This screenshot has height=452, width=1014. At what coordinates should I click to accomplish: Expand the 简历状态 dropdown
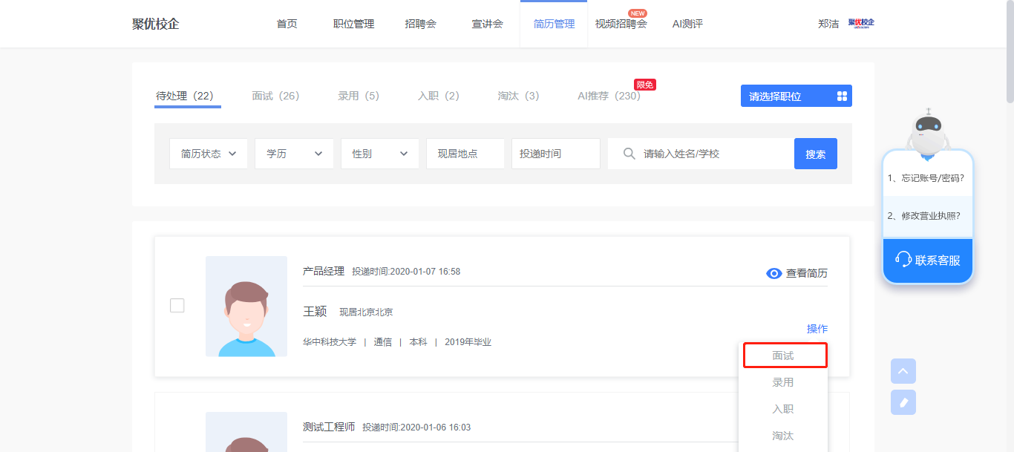tap(208, 154)
